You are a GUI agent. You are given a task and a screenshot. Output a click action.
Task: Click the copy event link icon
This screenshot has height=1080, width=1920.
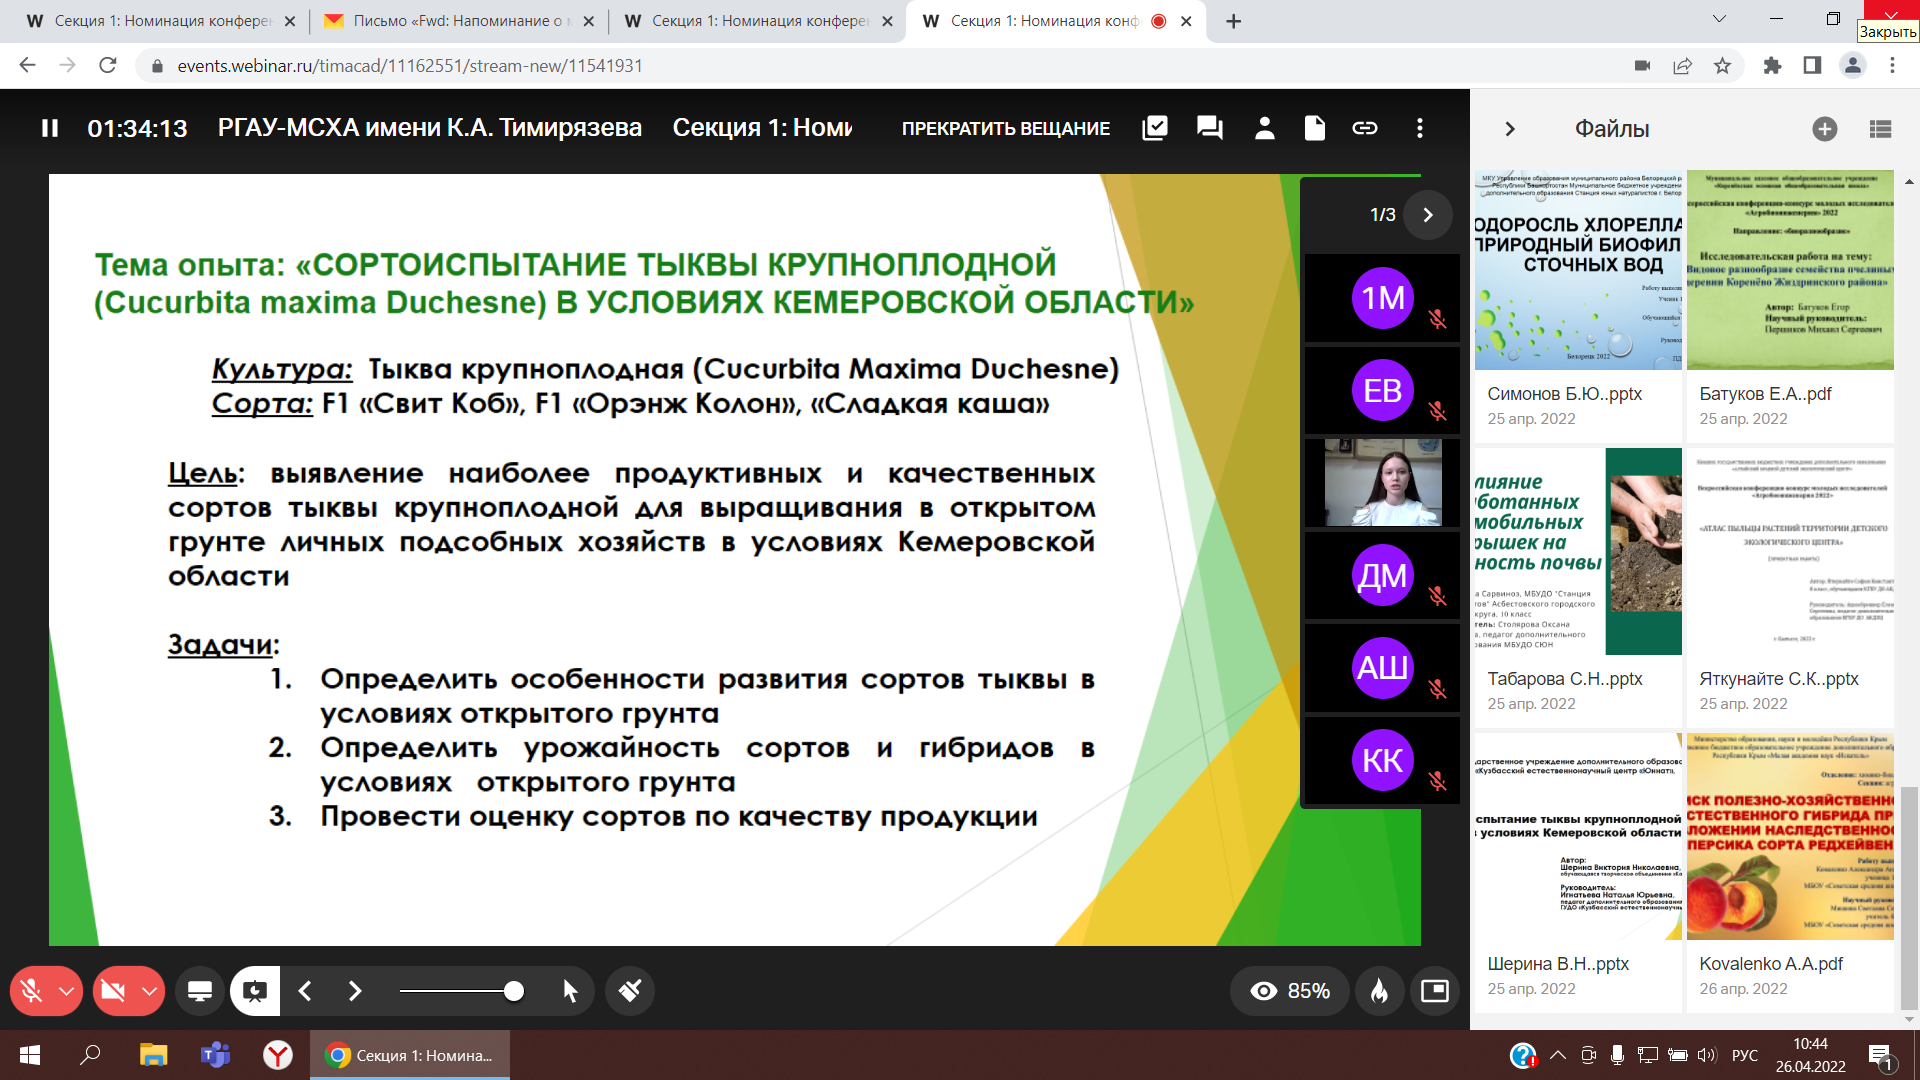pyautogui.click(x=1365, y=128)
